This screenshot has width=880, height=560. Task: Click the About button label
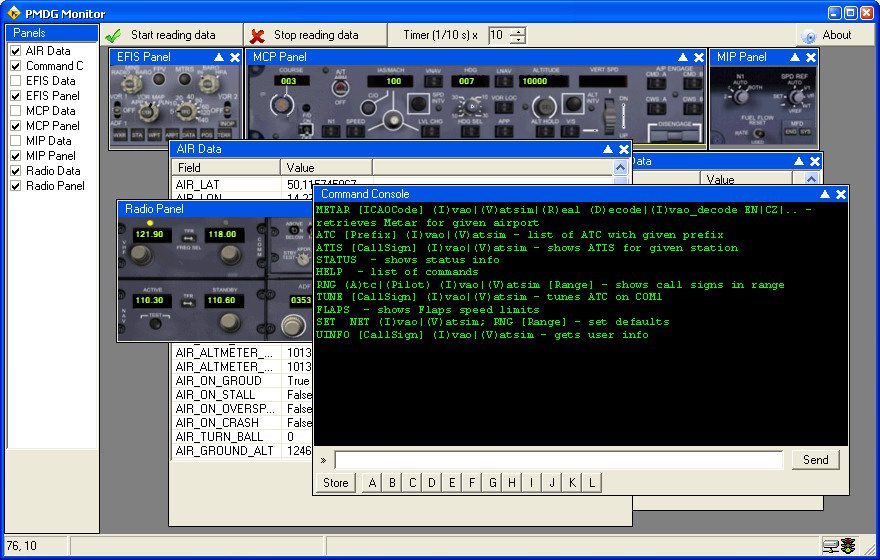pyautogui.click(x=837, y=35)
